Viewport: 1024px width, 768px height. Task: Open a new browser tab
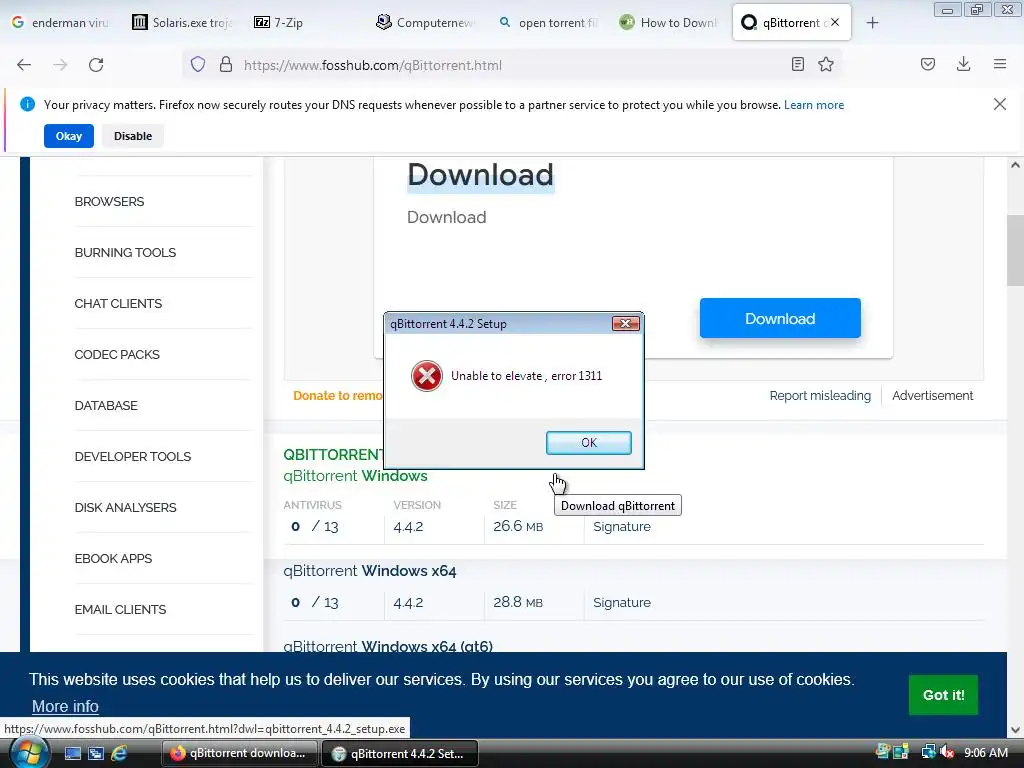point(872,23)
